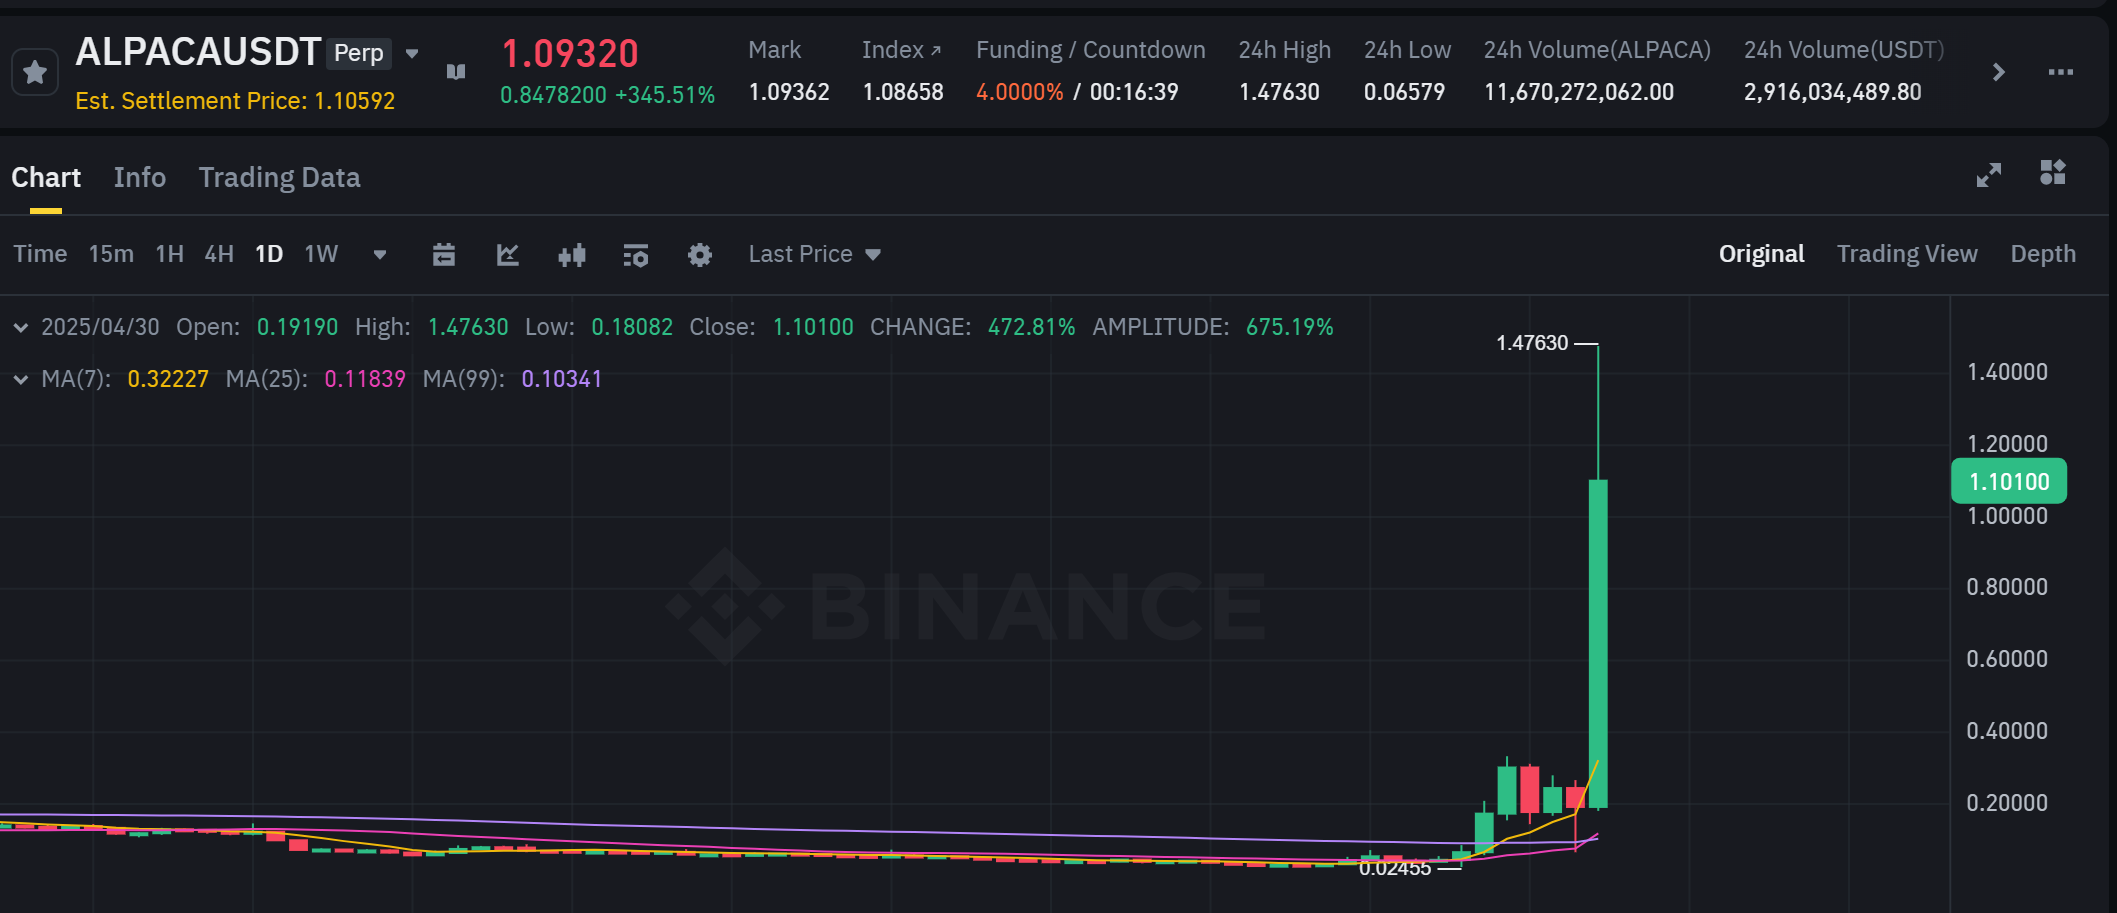Open the three-dot more options menu
The height and width of the screenshot is (913, 2117).
(x=2060, y=72)
